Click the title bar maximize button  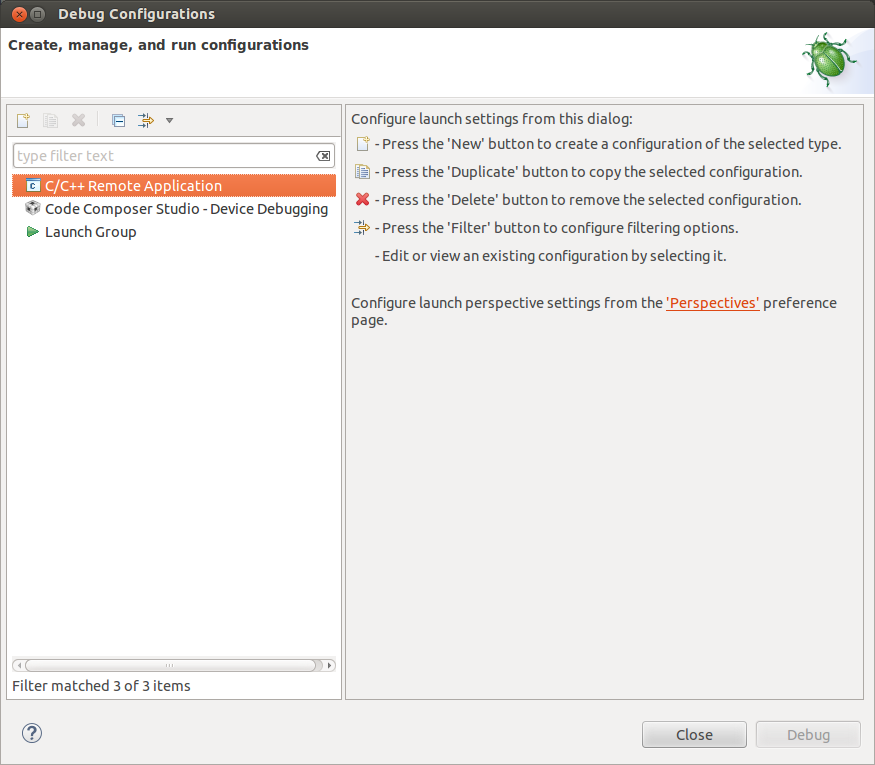(x=37, y=14)
